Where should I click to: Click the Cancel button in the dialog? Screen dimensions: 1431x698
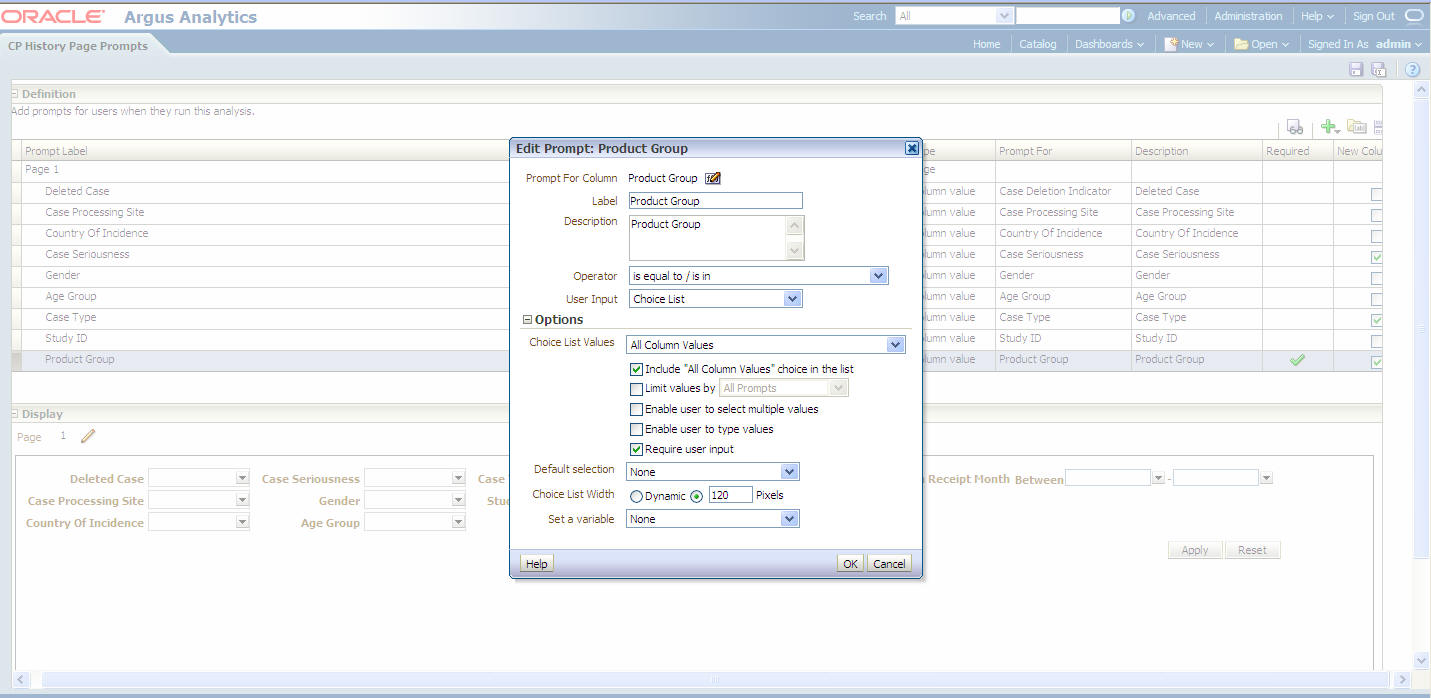tap(889, 564)
